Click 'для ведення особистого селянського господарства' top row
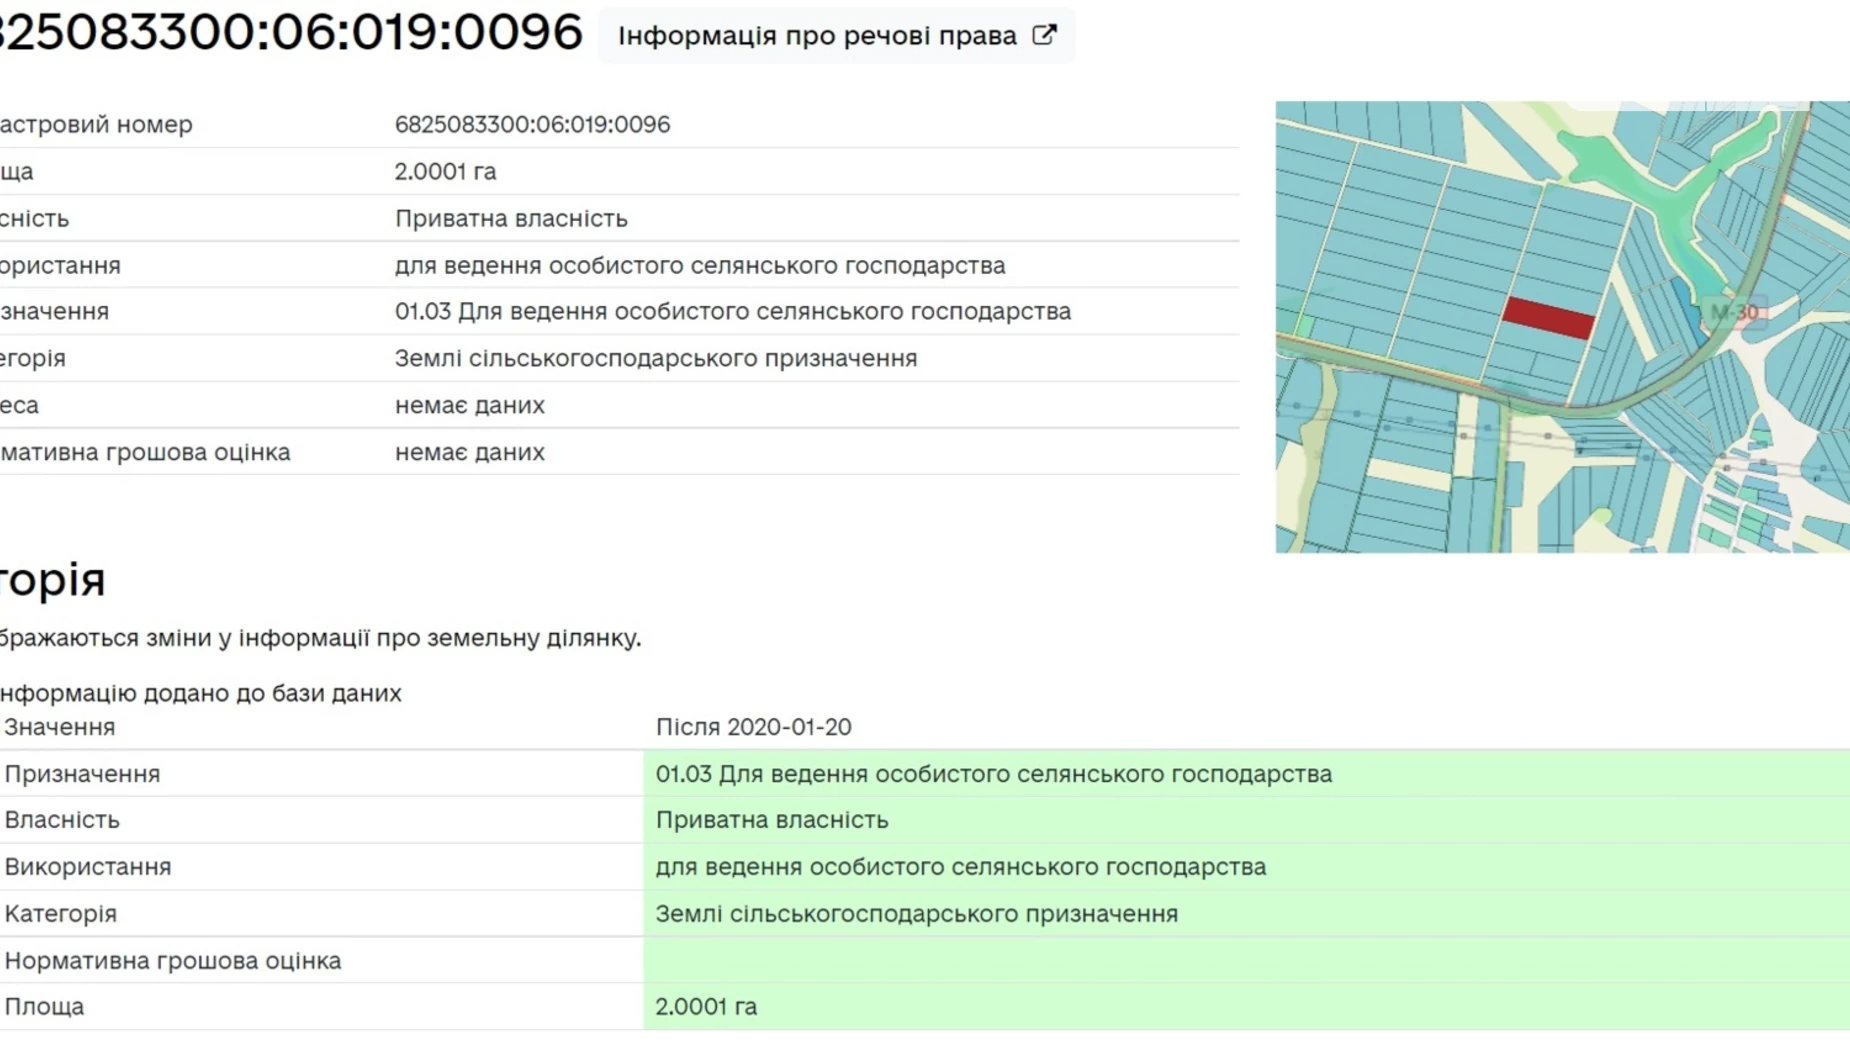Screen dimensions: 1850x1040 (700, 266)
